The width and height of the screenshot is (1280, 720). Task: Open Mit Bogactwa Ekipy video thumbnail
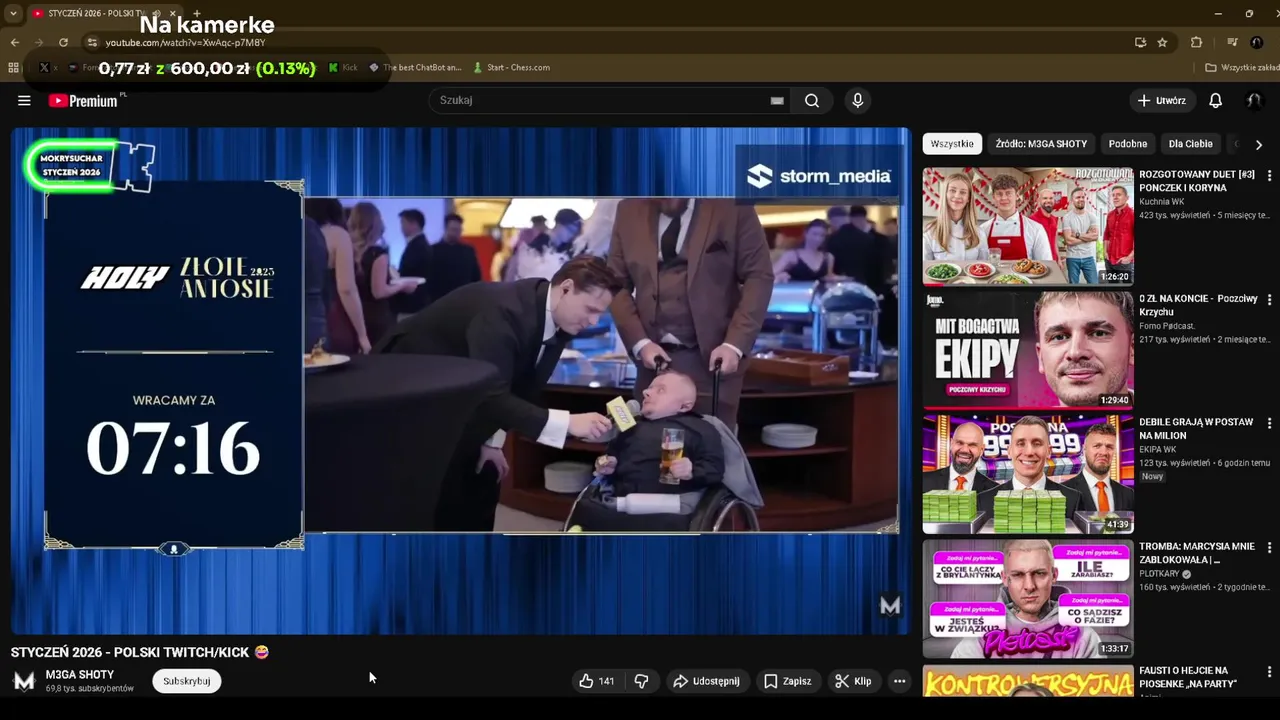[x=1028, y=350]
